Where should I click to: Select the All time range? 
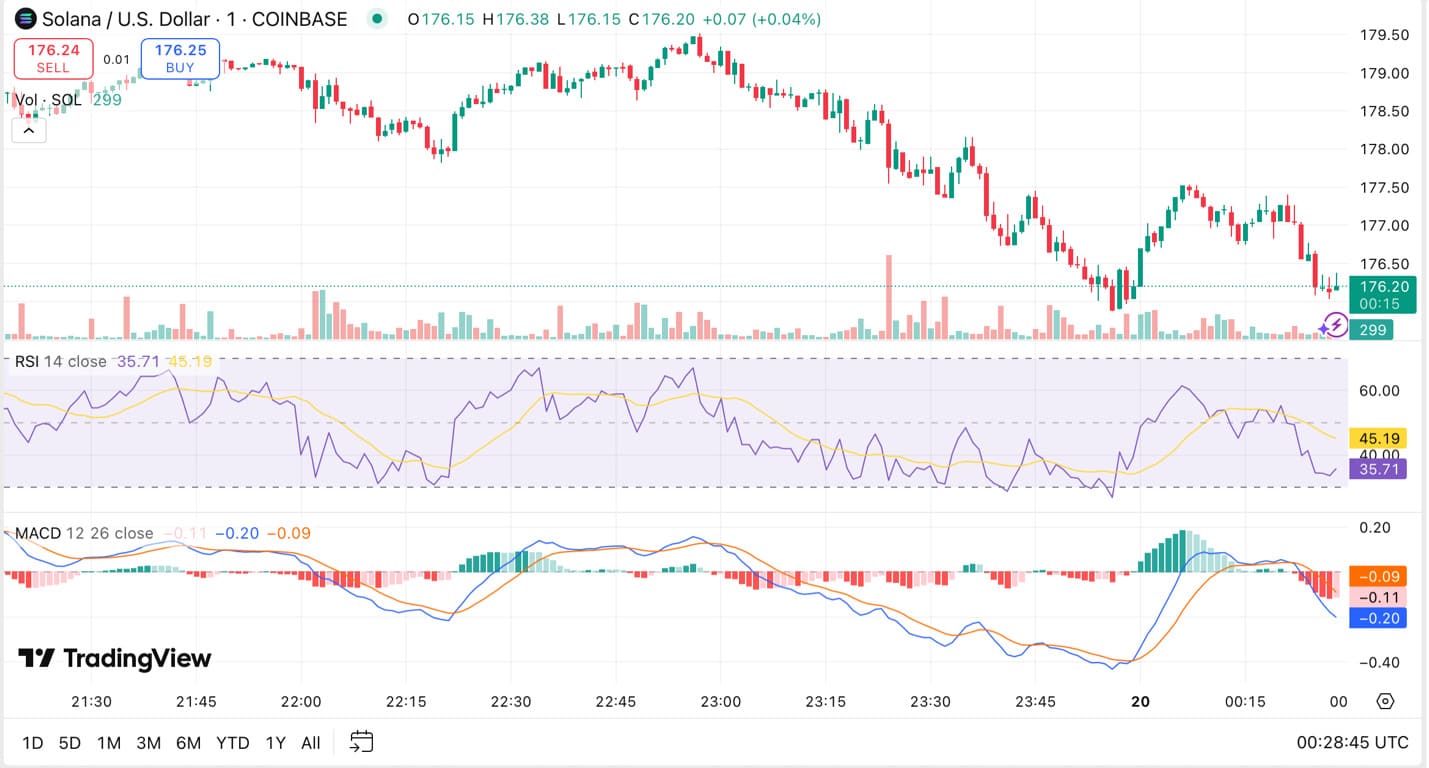[311, 743]
